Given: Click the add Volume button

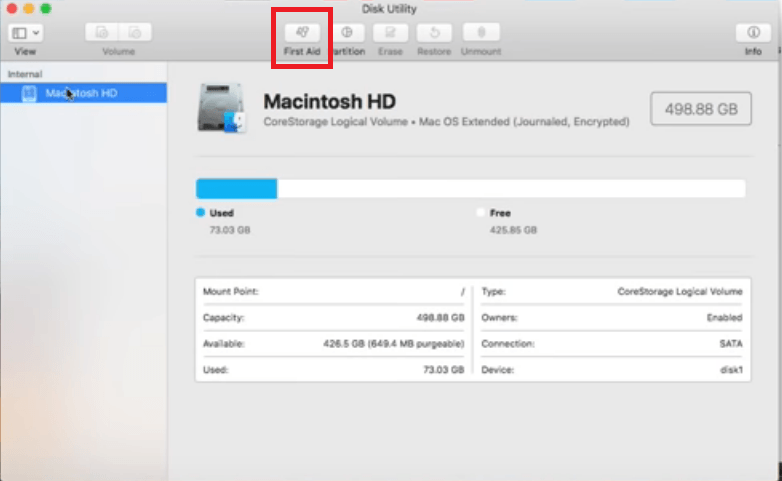Looking at the screenshot, I should (102, 33).
